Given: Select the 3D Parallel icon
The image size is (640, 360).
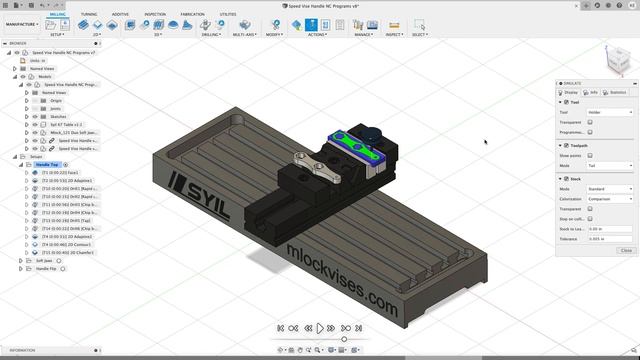Looking at the screenshot, I should point(159,25).
